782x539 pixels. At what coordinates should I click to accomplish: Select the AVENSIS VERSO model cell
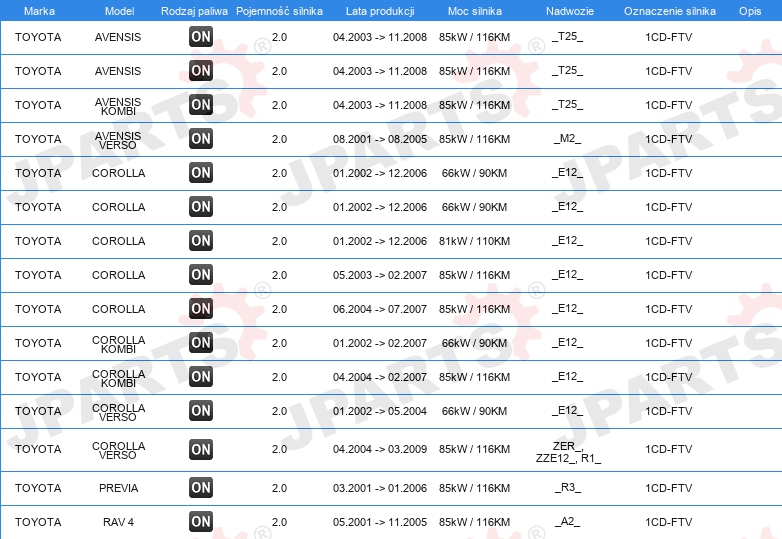pyautogui.click(x=118, y=140)
